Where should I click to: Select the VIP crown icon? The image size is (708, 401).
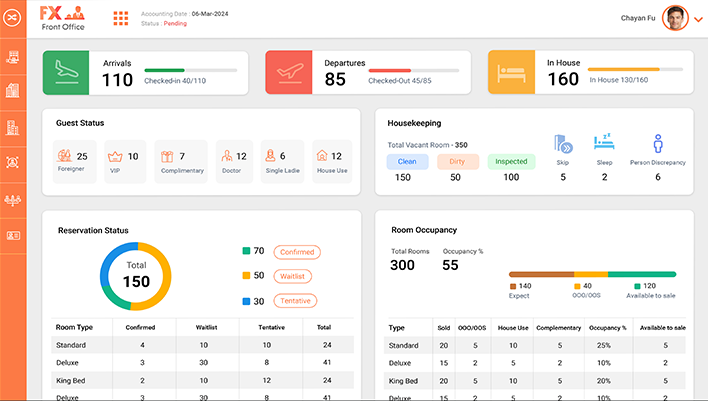[115, 156]
